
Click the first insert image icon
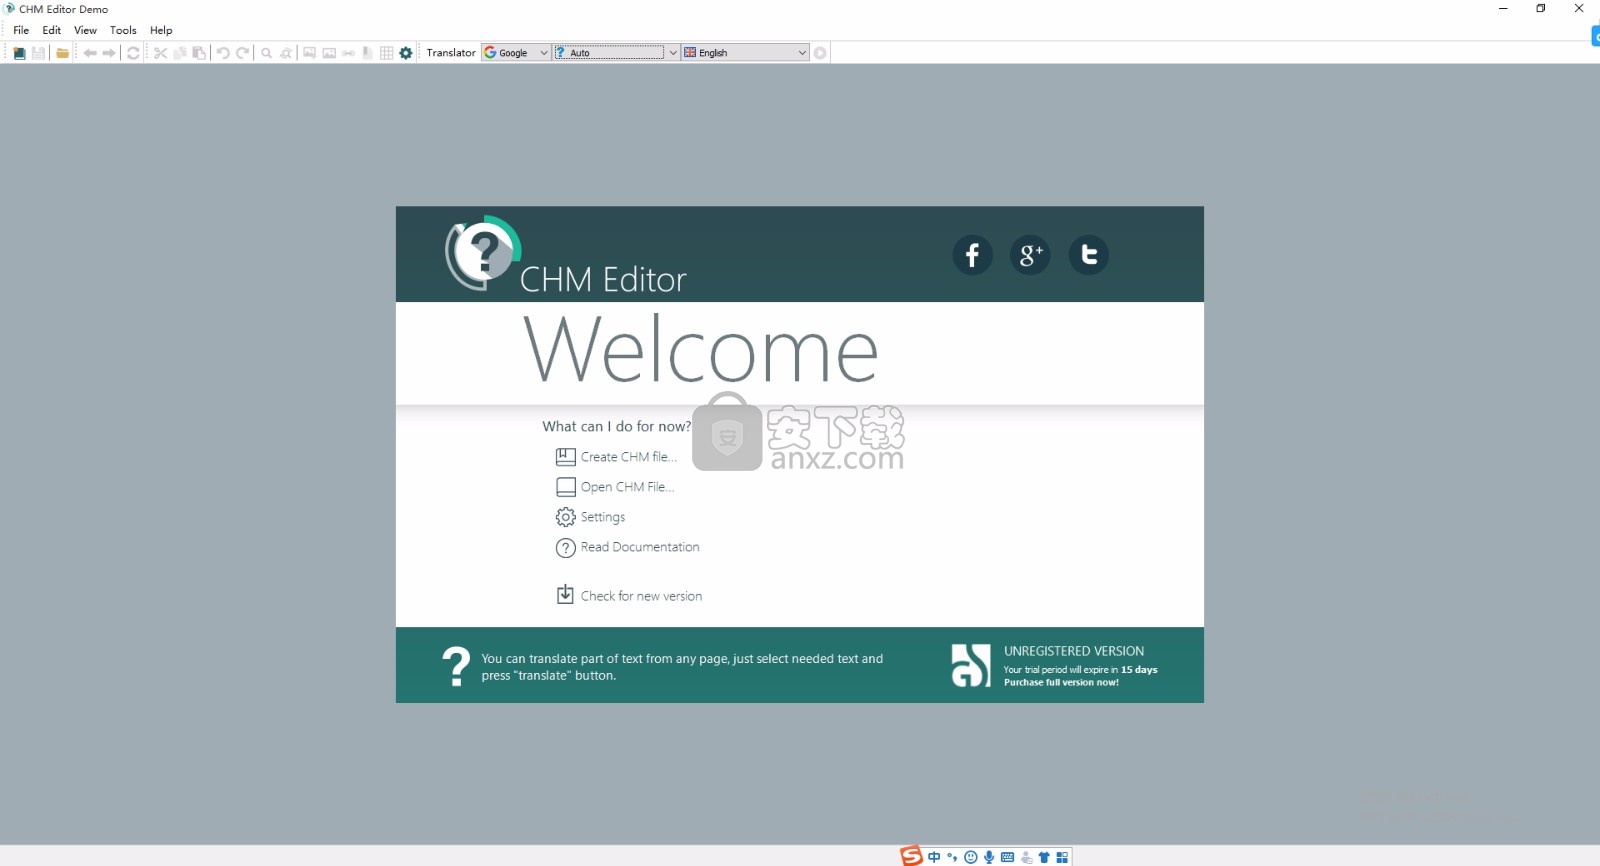coord(310,53)
